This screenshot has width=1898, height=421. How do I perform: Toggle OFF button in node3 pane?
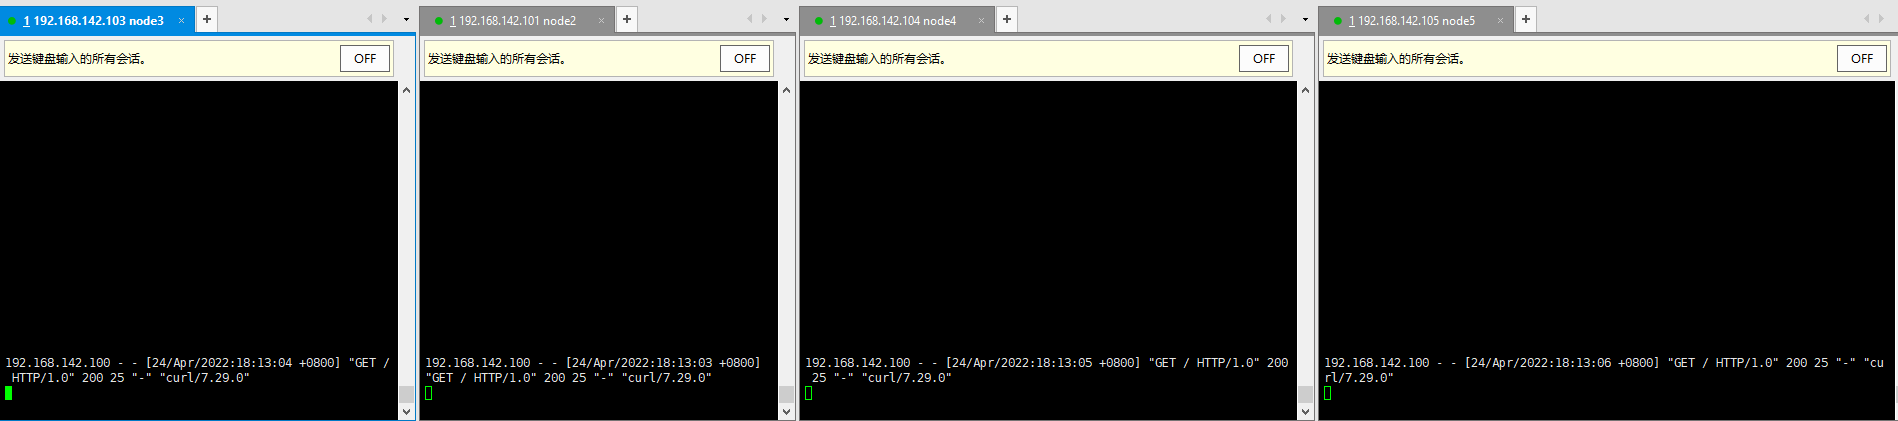[365, 59]
